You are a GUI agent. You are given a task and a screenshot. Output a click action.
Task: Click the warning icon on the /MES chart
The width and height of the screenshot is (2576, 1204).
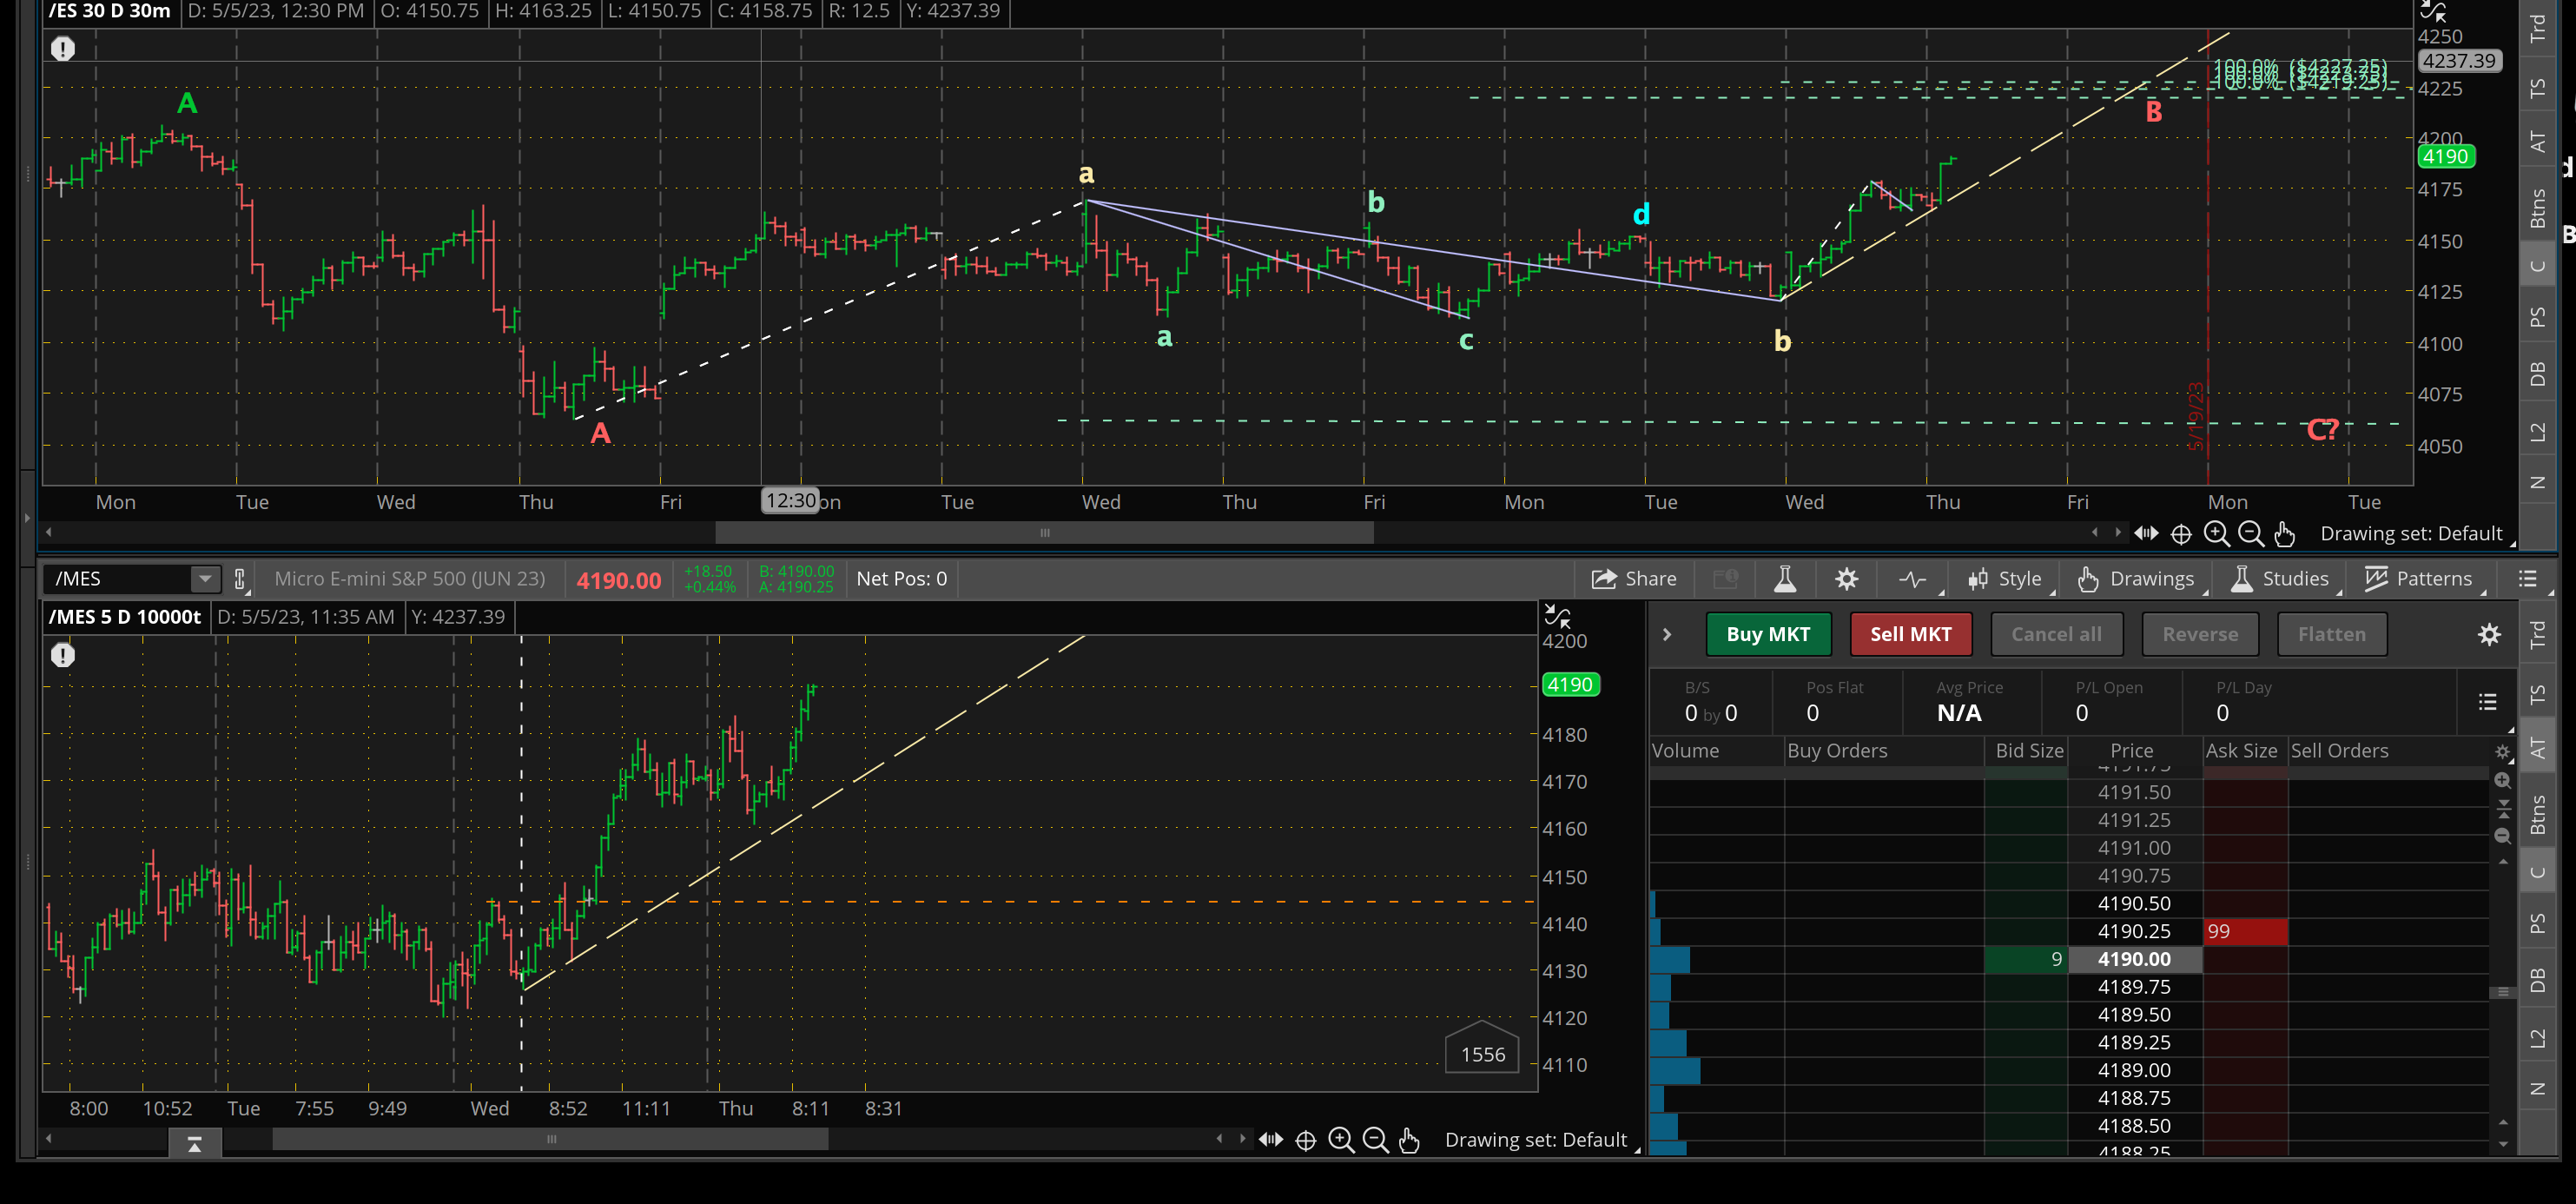coord(63,655)
